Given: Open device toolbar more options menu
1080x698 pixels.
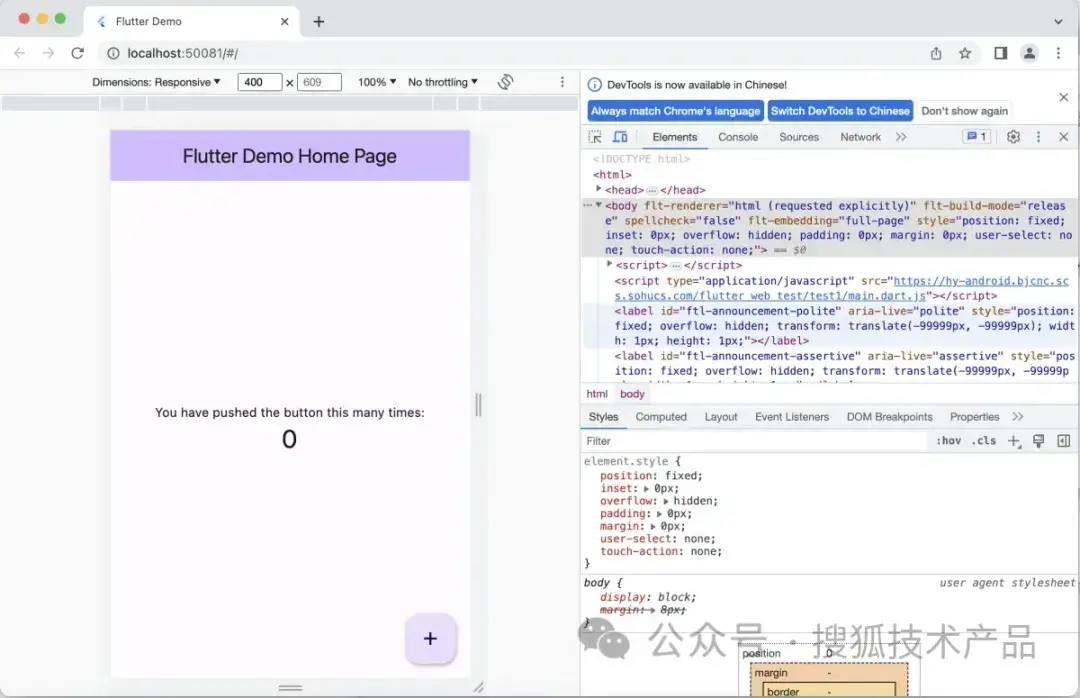Looking at the screenshot, I should tap(562, 82).
